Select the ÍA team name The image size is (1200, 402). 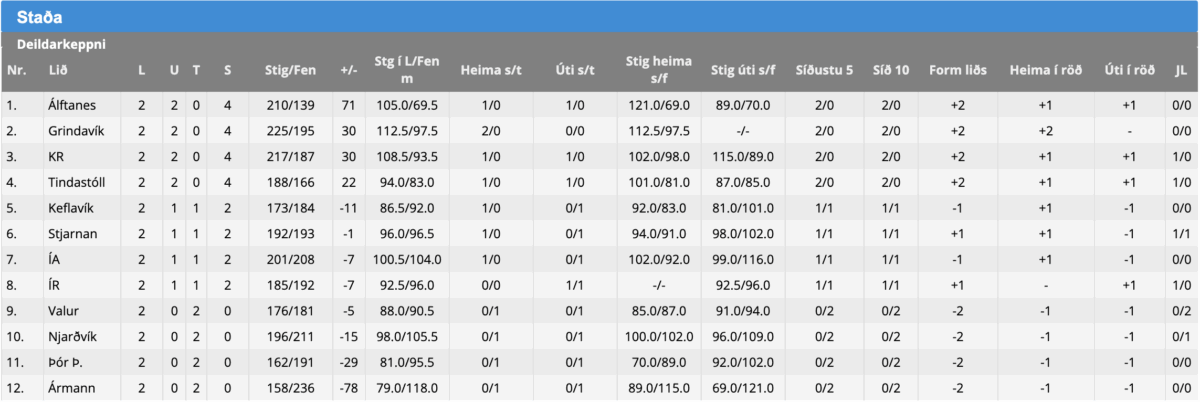[x=54, y=260]
